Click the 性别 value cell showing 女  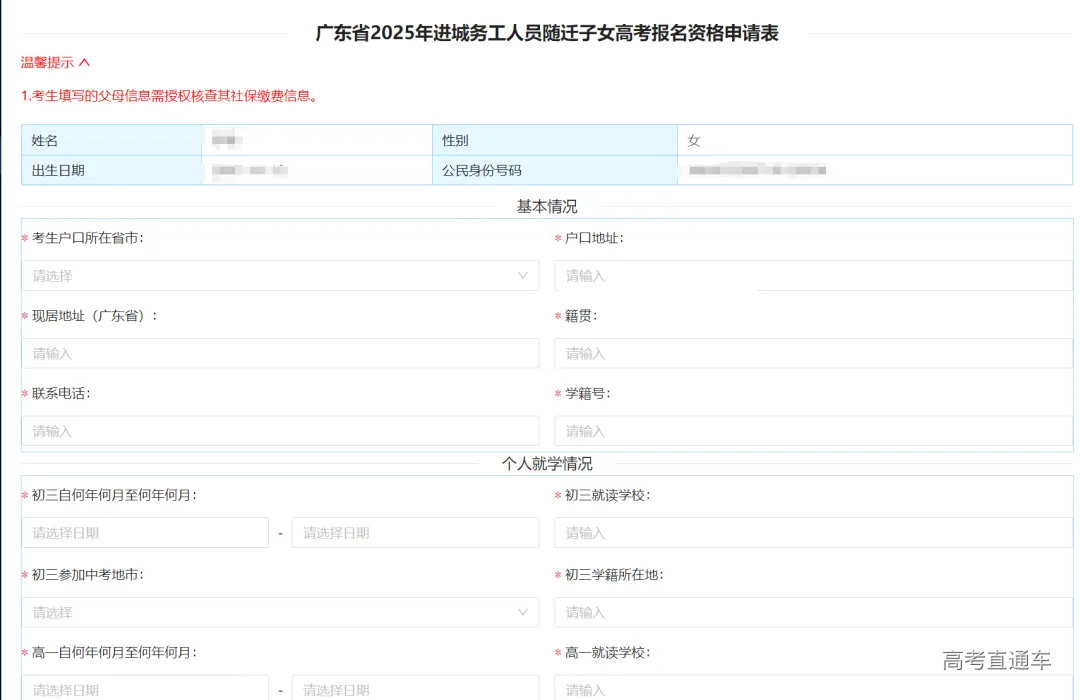(873, 141)
